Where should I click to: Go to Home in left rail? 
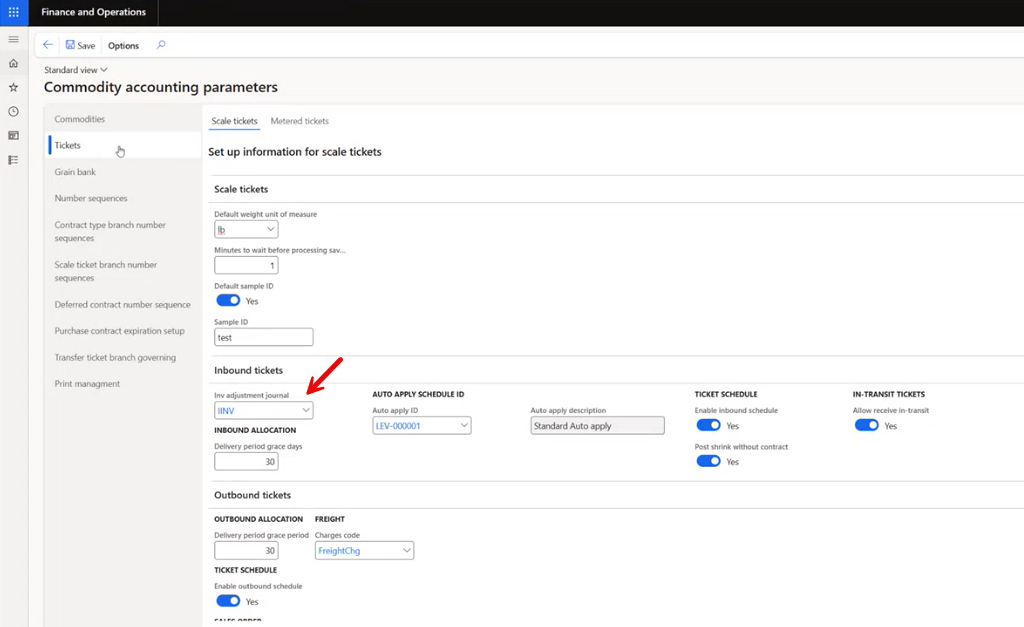13,63
